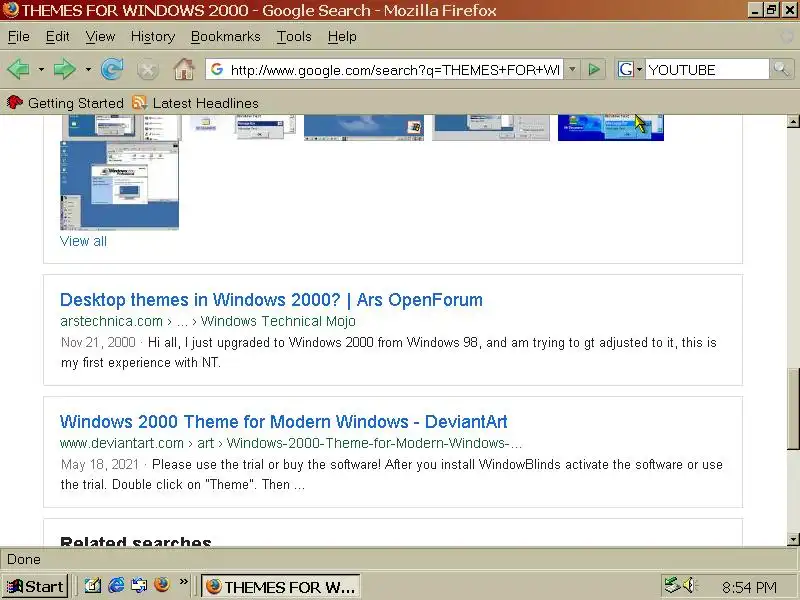Expand the forward history dropdown arrow
The width and height of the screenshot is (800, 600).
[x=88, y=69]
